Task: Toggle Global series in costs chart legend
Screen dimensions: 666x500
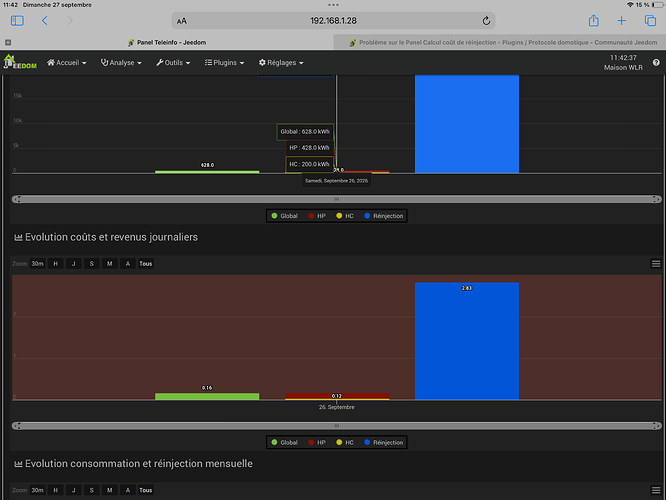Action: tap(285, 442)
